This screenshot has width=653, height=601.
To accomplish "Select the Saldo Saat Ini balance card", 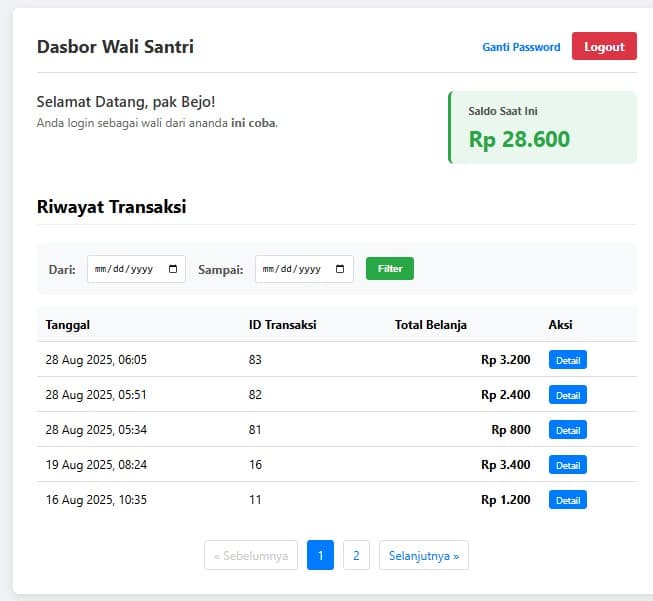I will (x=542, y=127).
